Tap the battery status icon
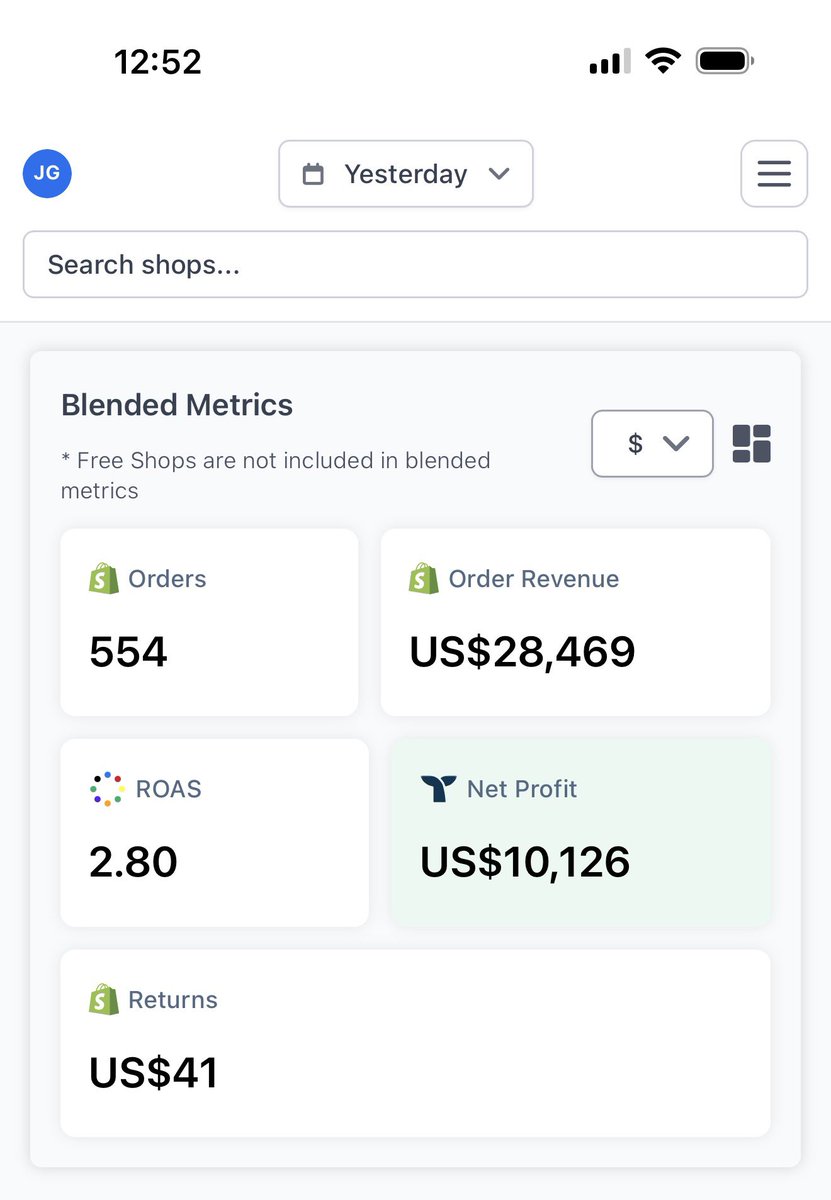The image size is (831, 1200). click(725, 61)
